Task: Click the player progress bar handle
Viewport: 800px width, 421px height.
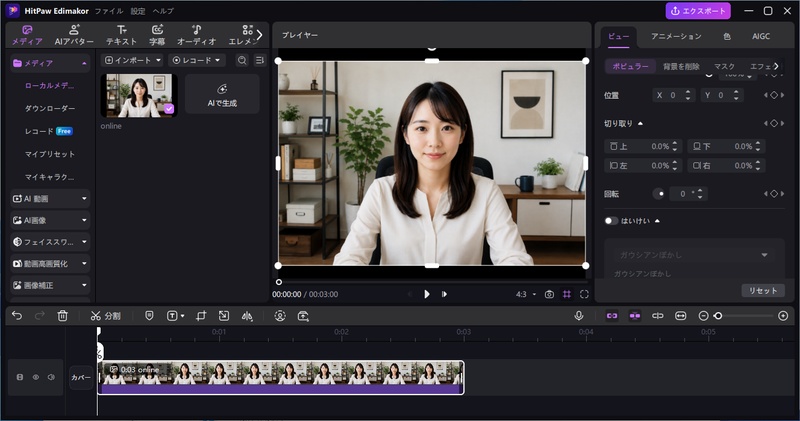Action: [279, 282]
